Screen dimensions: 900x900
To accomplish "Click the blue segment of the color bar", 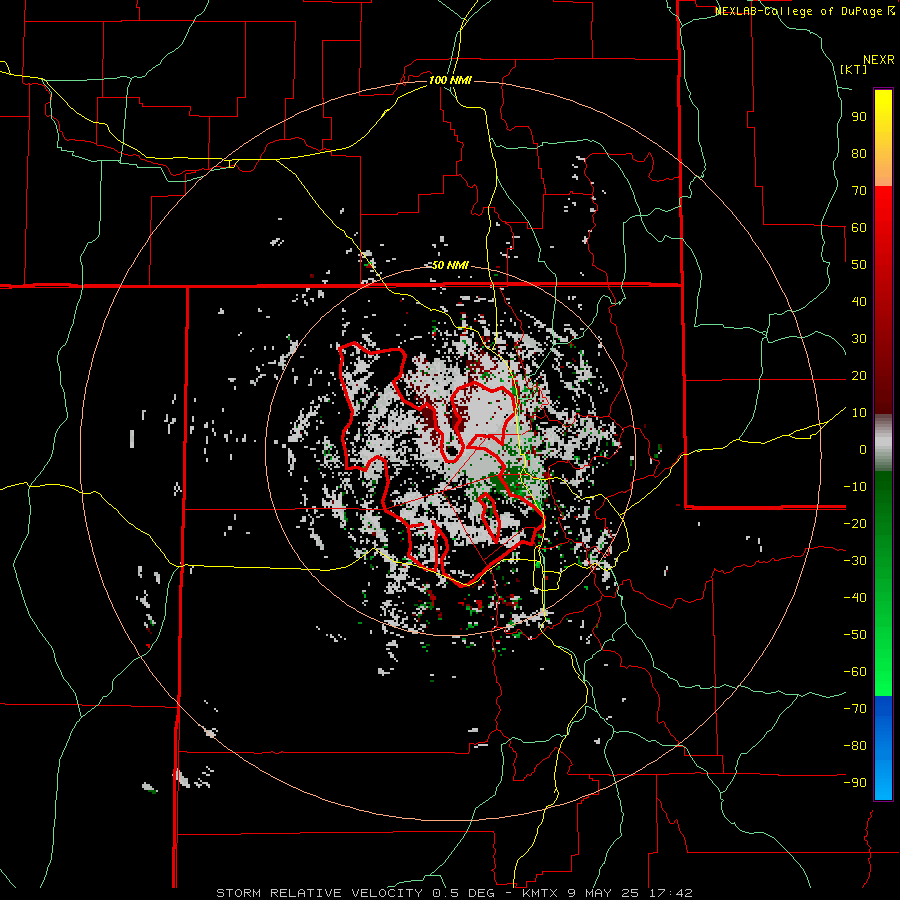I will tap(883, 747).
